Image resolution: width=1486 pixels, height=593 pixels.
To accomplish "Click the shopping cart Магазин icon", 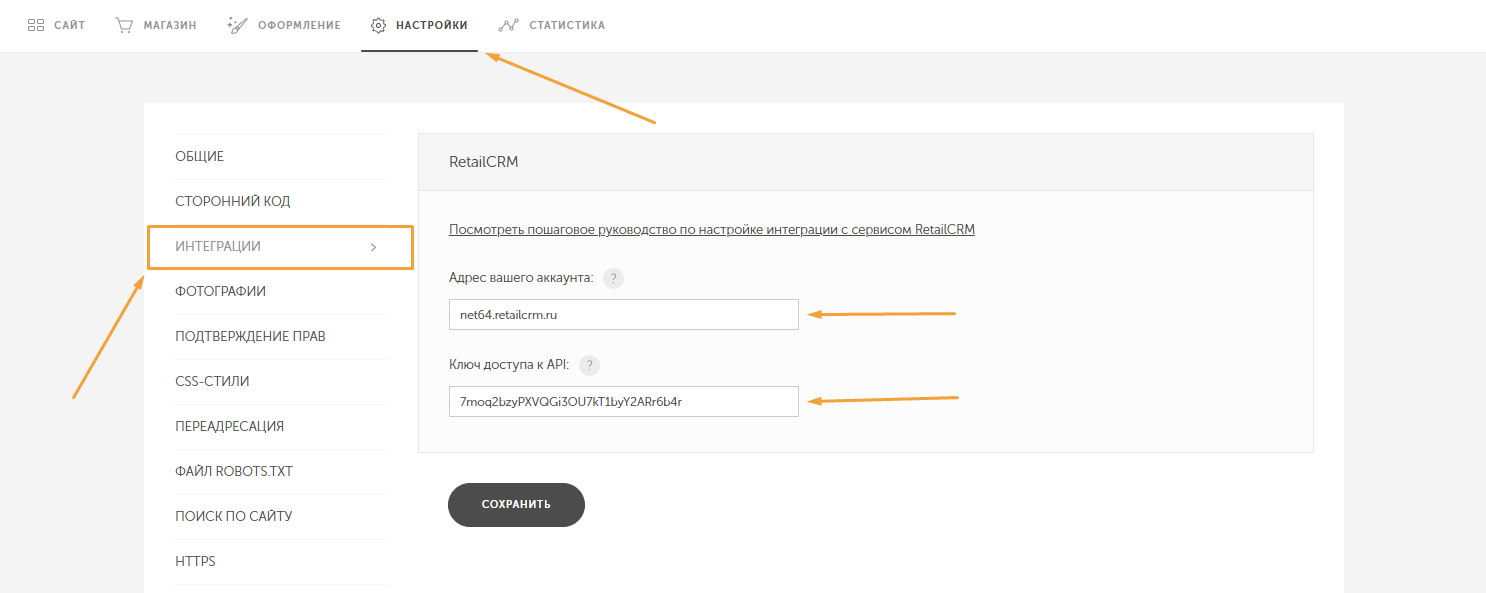I will (x=124, y=25).
